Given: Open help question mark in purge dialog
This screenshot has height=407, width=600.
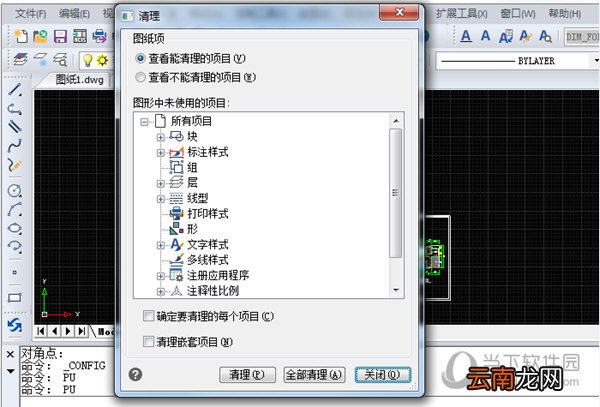Looking at the screenshot, I should (x=135, y=374).
